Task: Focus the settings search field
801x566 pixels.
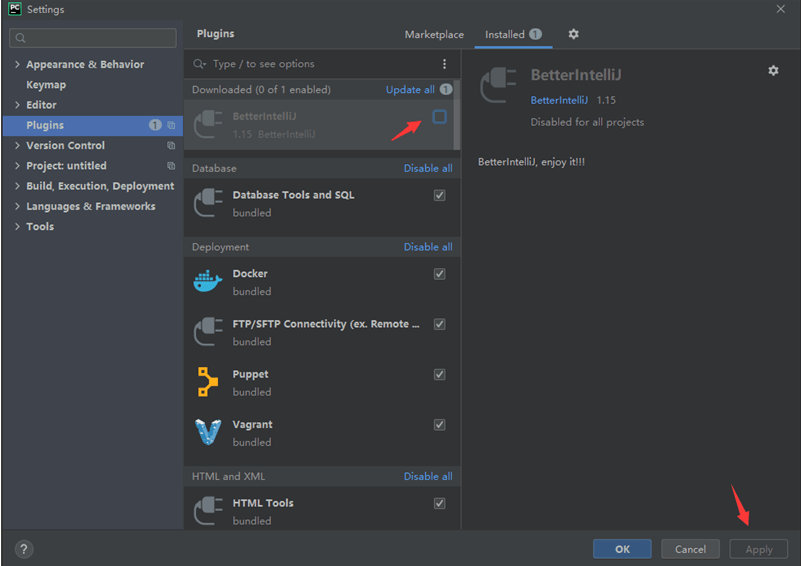Action: tap(93, 38)
